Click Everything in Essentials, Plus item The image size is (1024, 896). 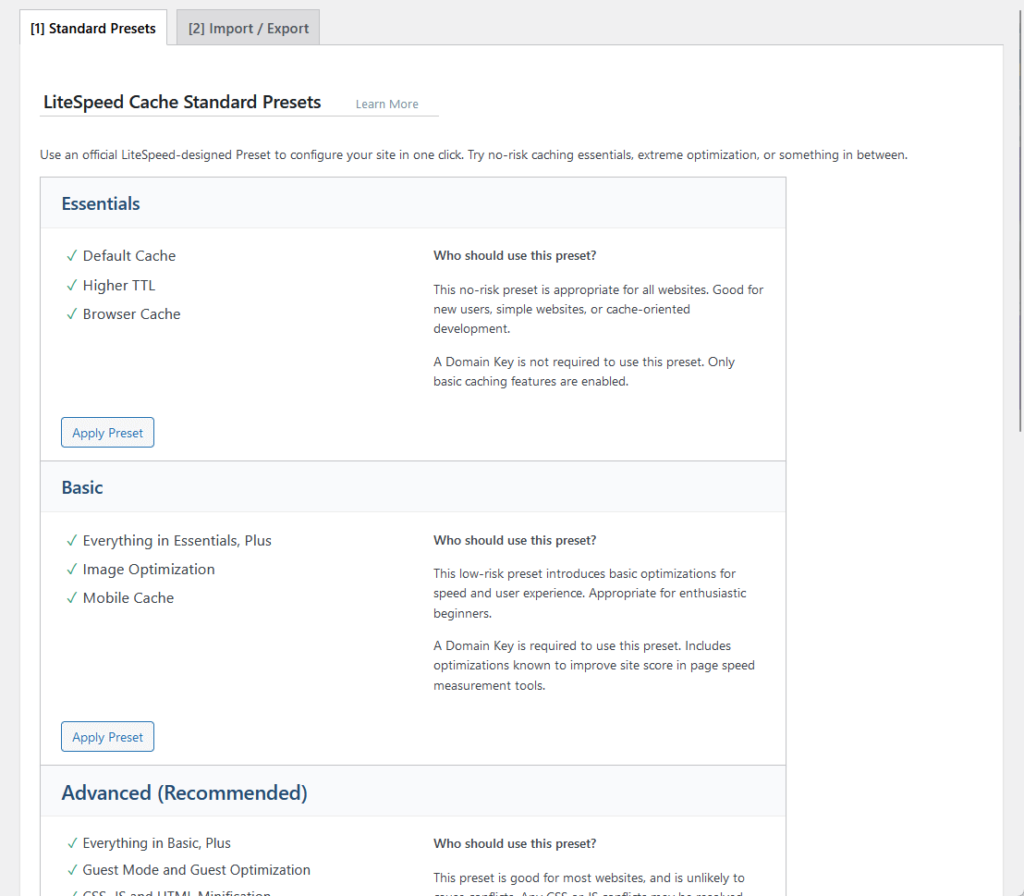pyautogui.click(x=177, y=541)
